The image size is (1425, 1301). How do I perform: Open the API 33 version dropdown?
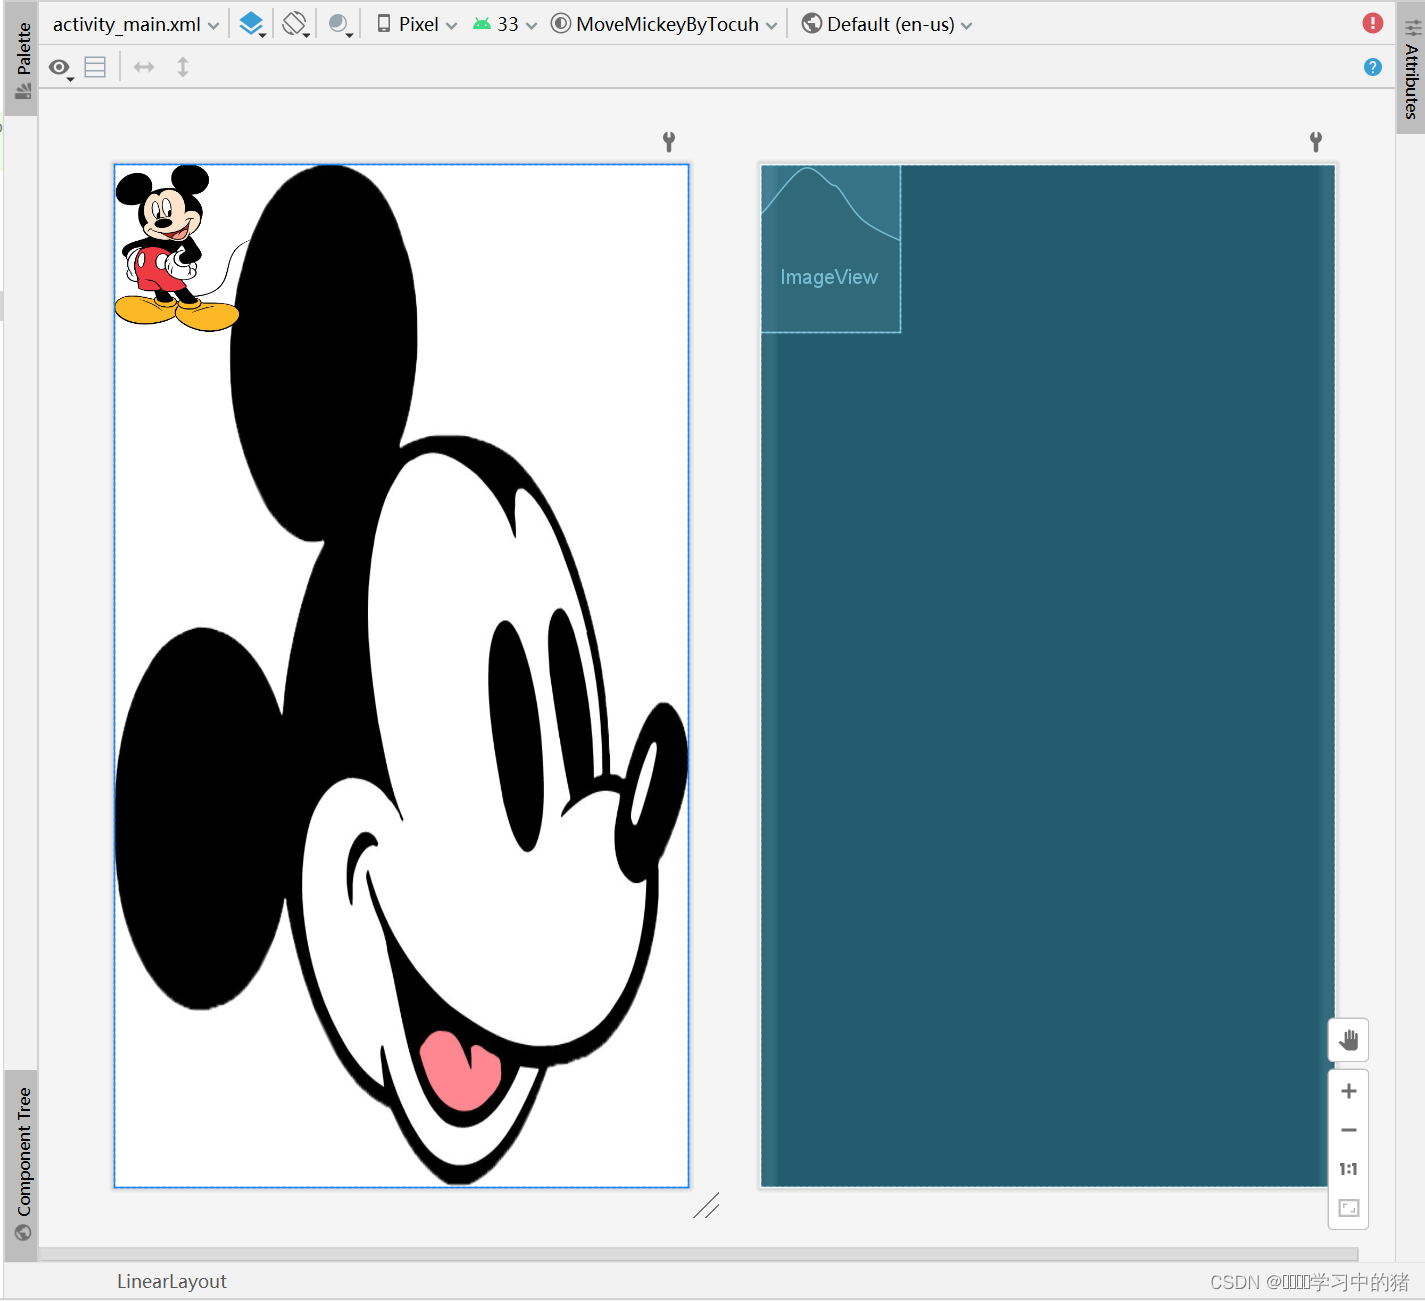click(x=505, y=24)
